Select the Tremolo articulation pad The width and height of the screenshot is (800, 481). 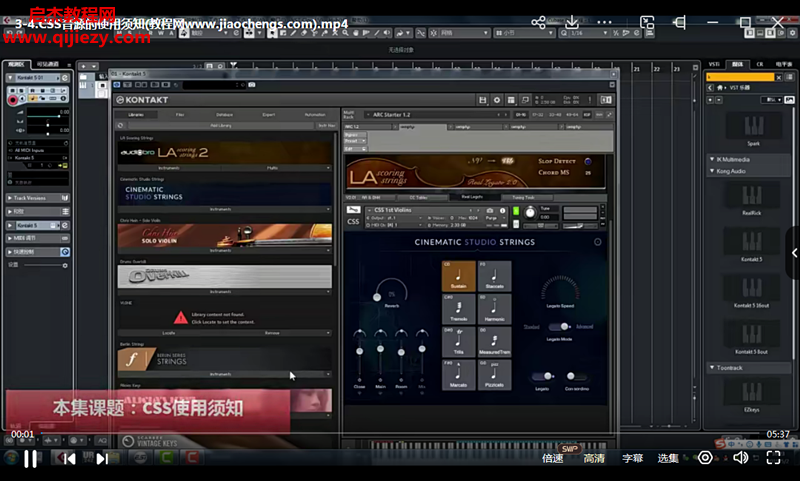(x=458, y=309)
